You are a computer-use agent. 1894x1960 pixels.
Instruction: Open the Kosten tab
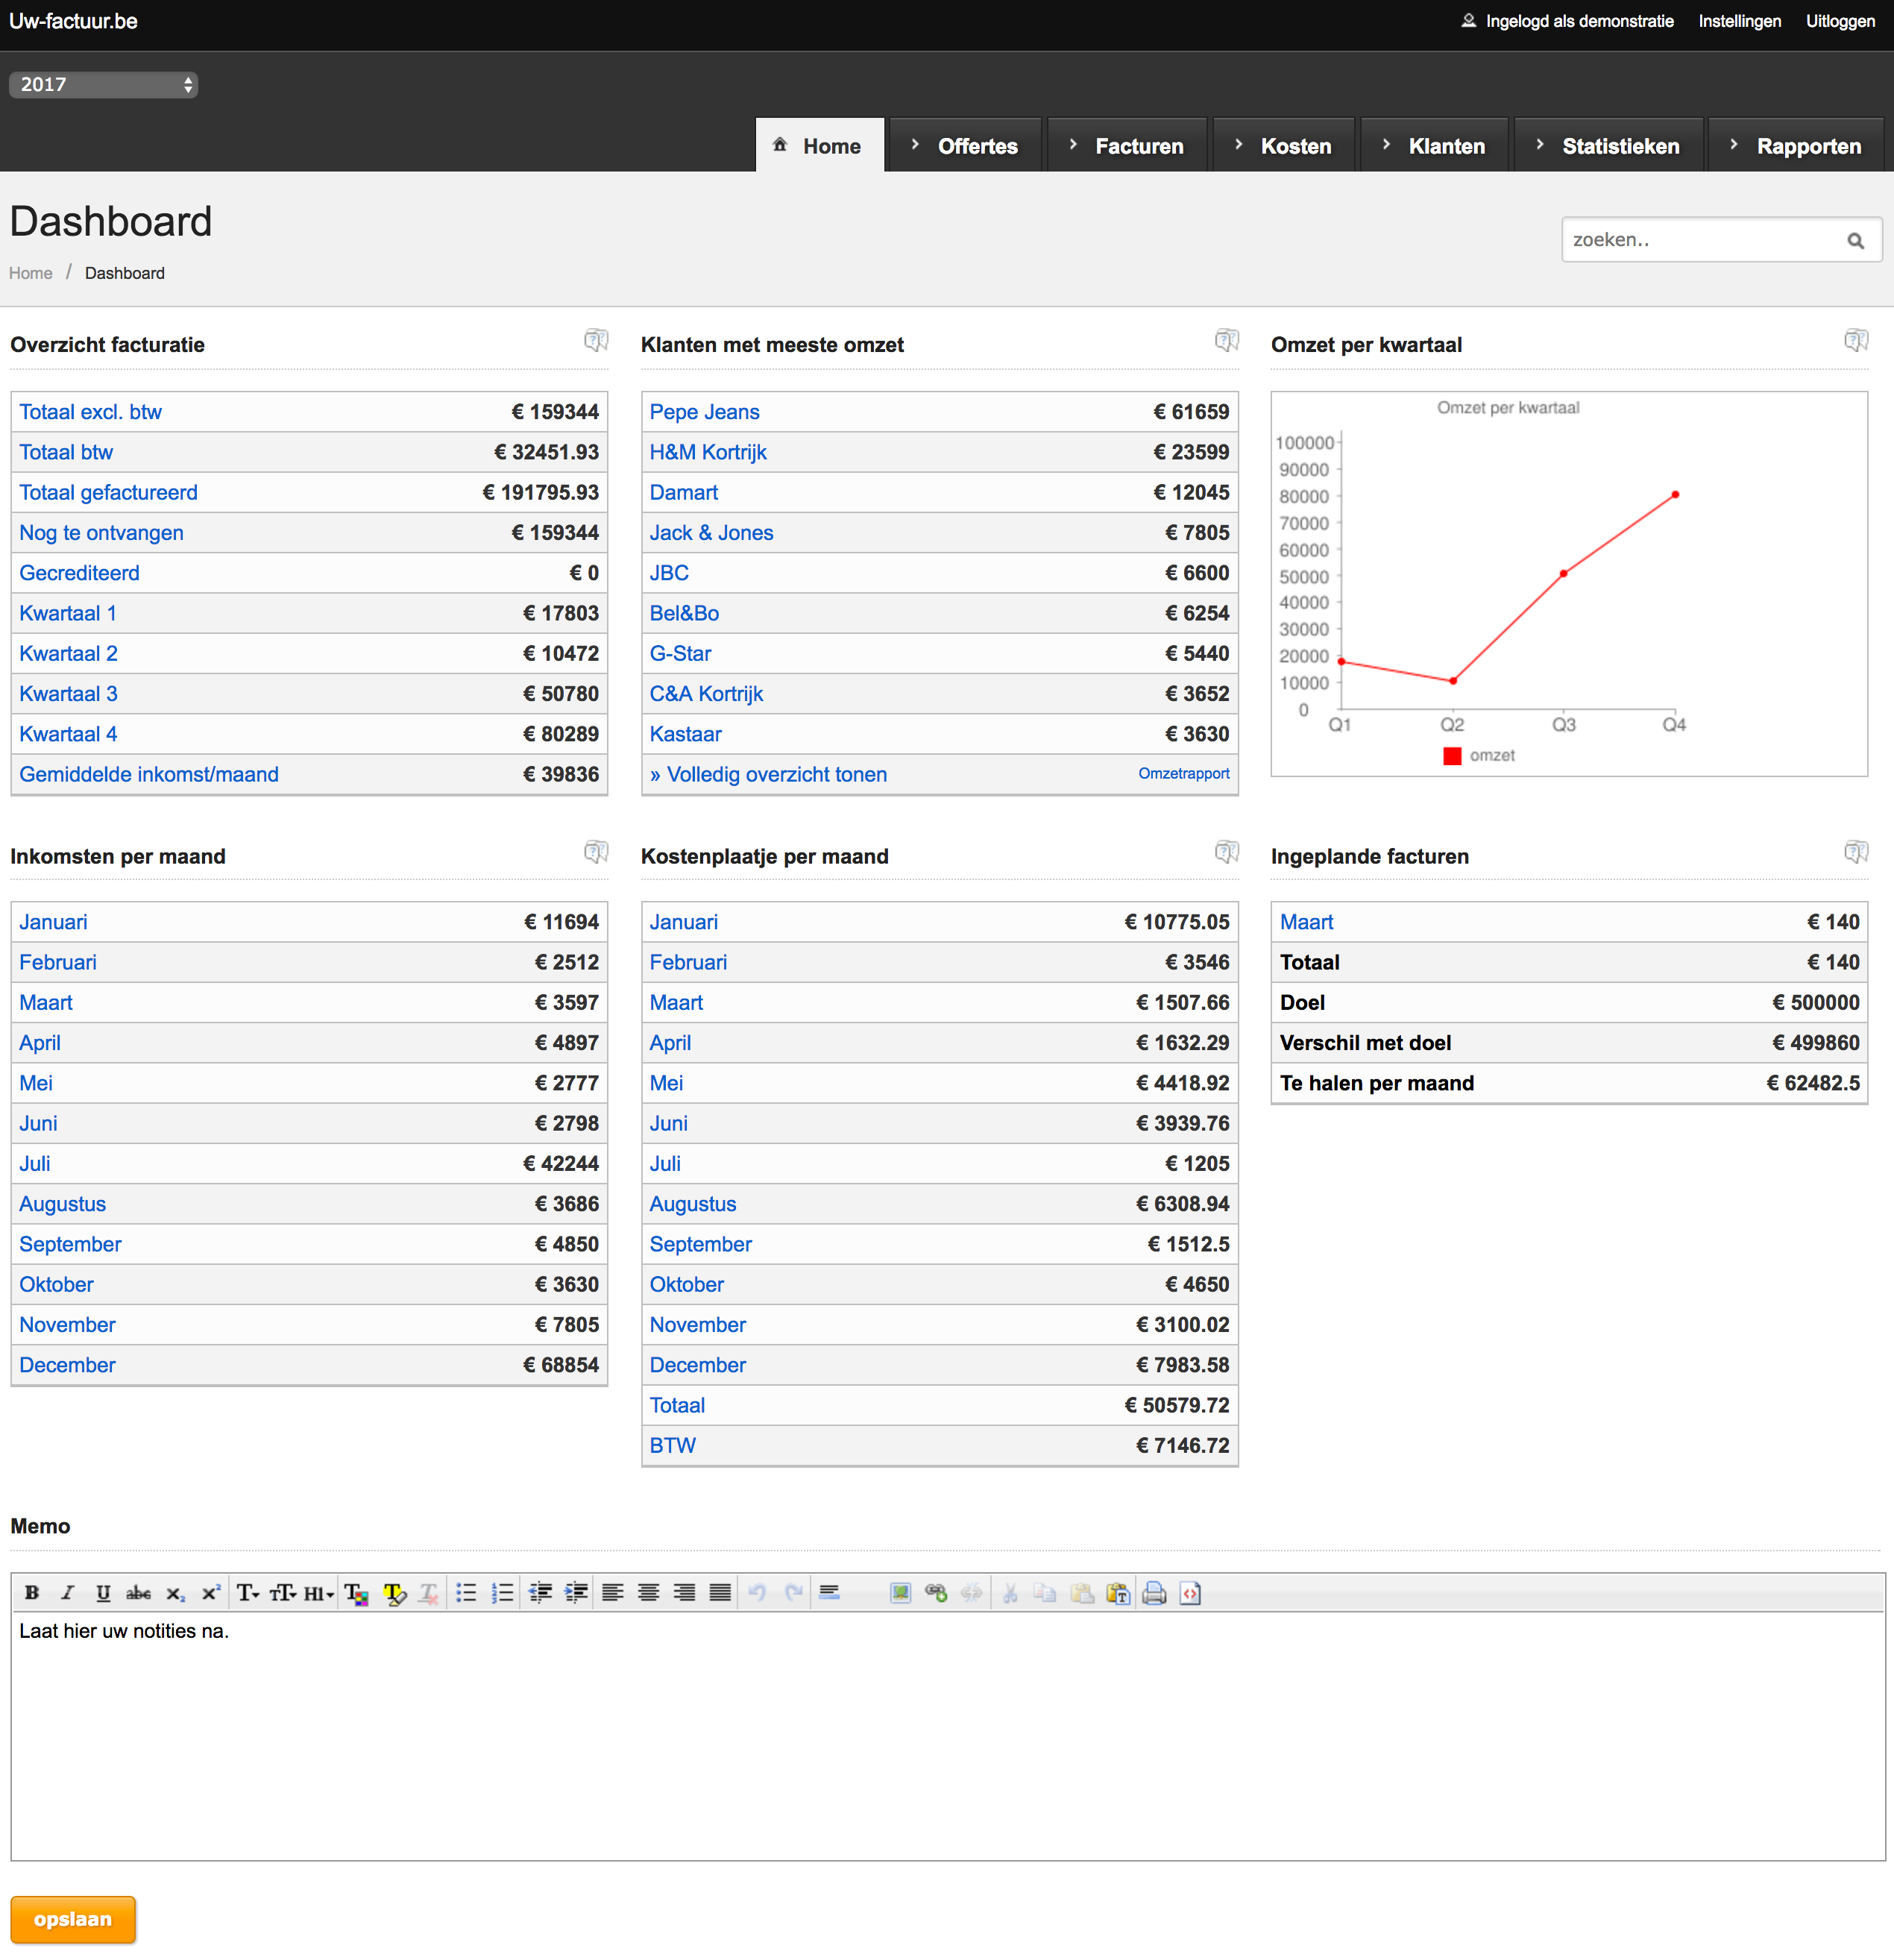pos(1284,146)
